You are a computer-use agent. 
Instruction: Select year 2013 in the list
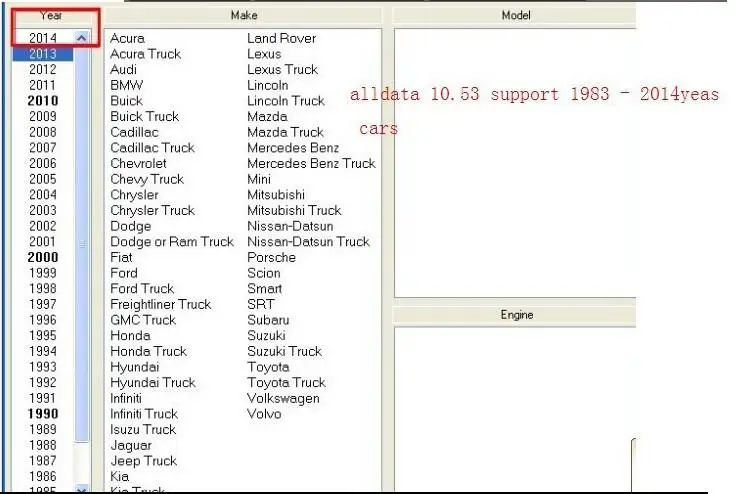click(43, 54)
